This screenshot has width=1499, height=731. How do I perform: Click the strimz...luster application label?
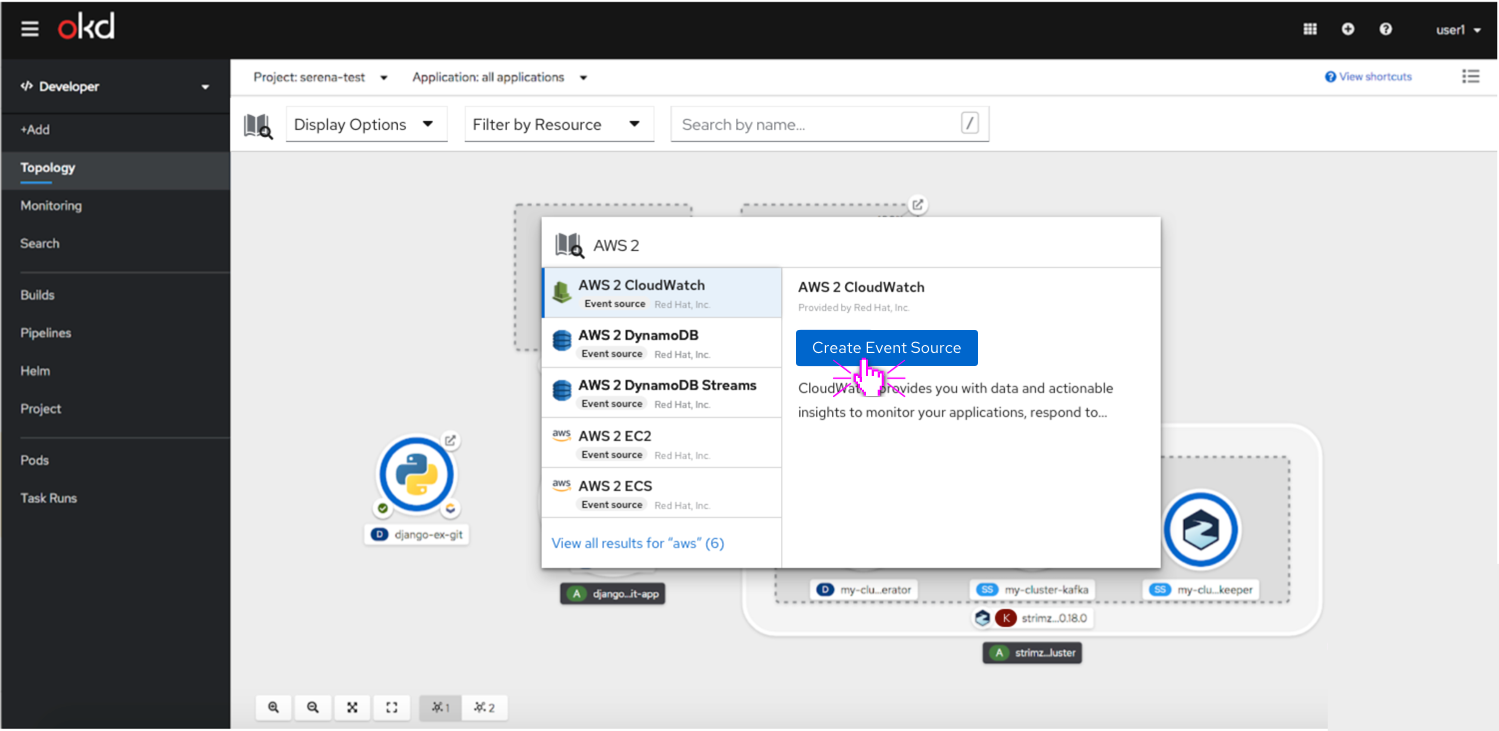pos(1032,653)
